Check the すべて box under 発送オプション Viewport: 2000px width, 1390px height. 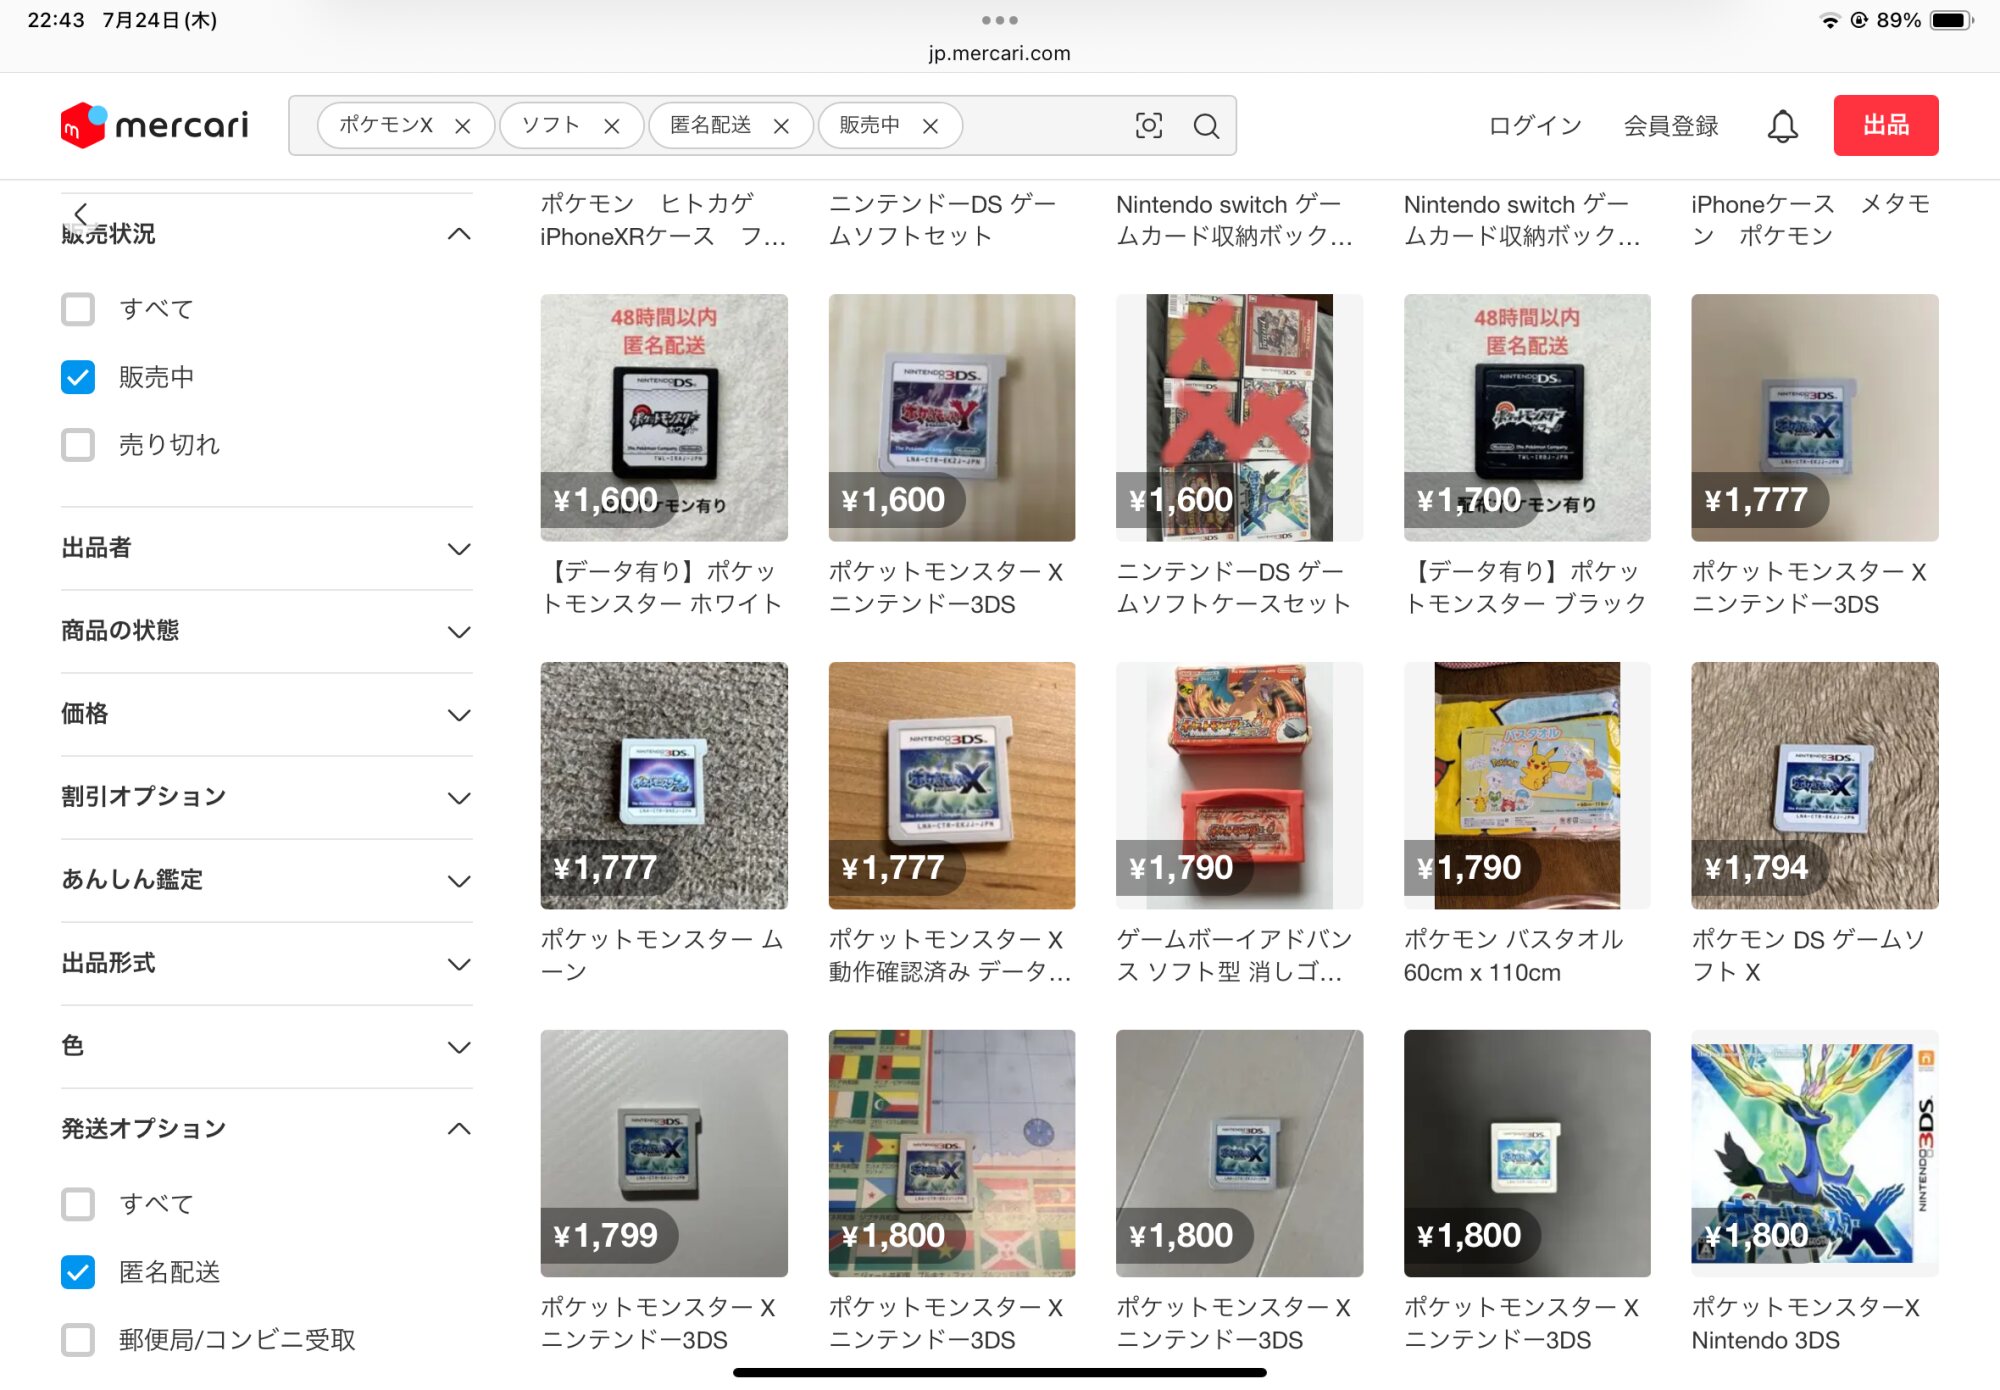[x=78, y=1204]
